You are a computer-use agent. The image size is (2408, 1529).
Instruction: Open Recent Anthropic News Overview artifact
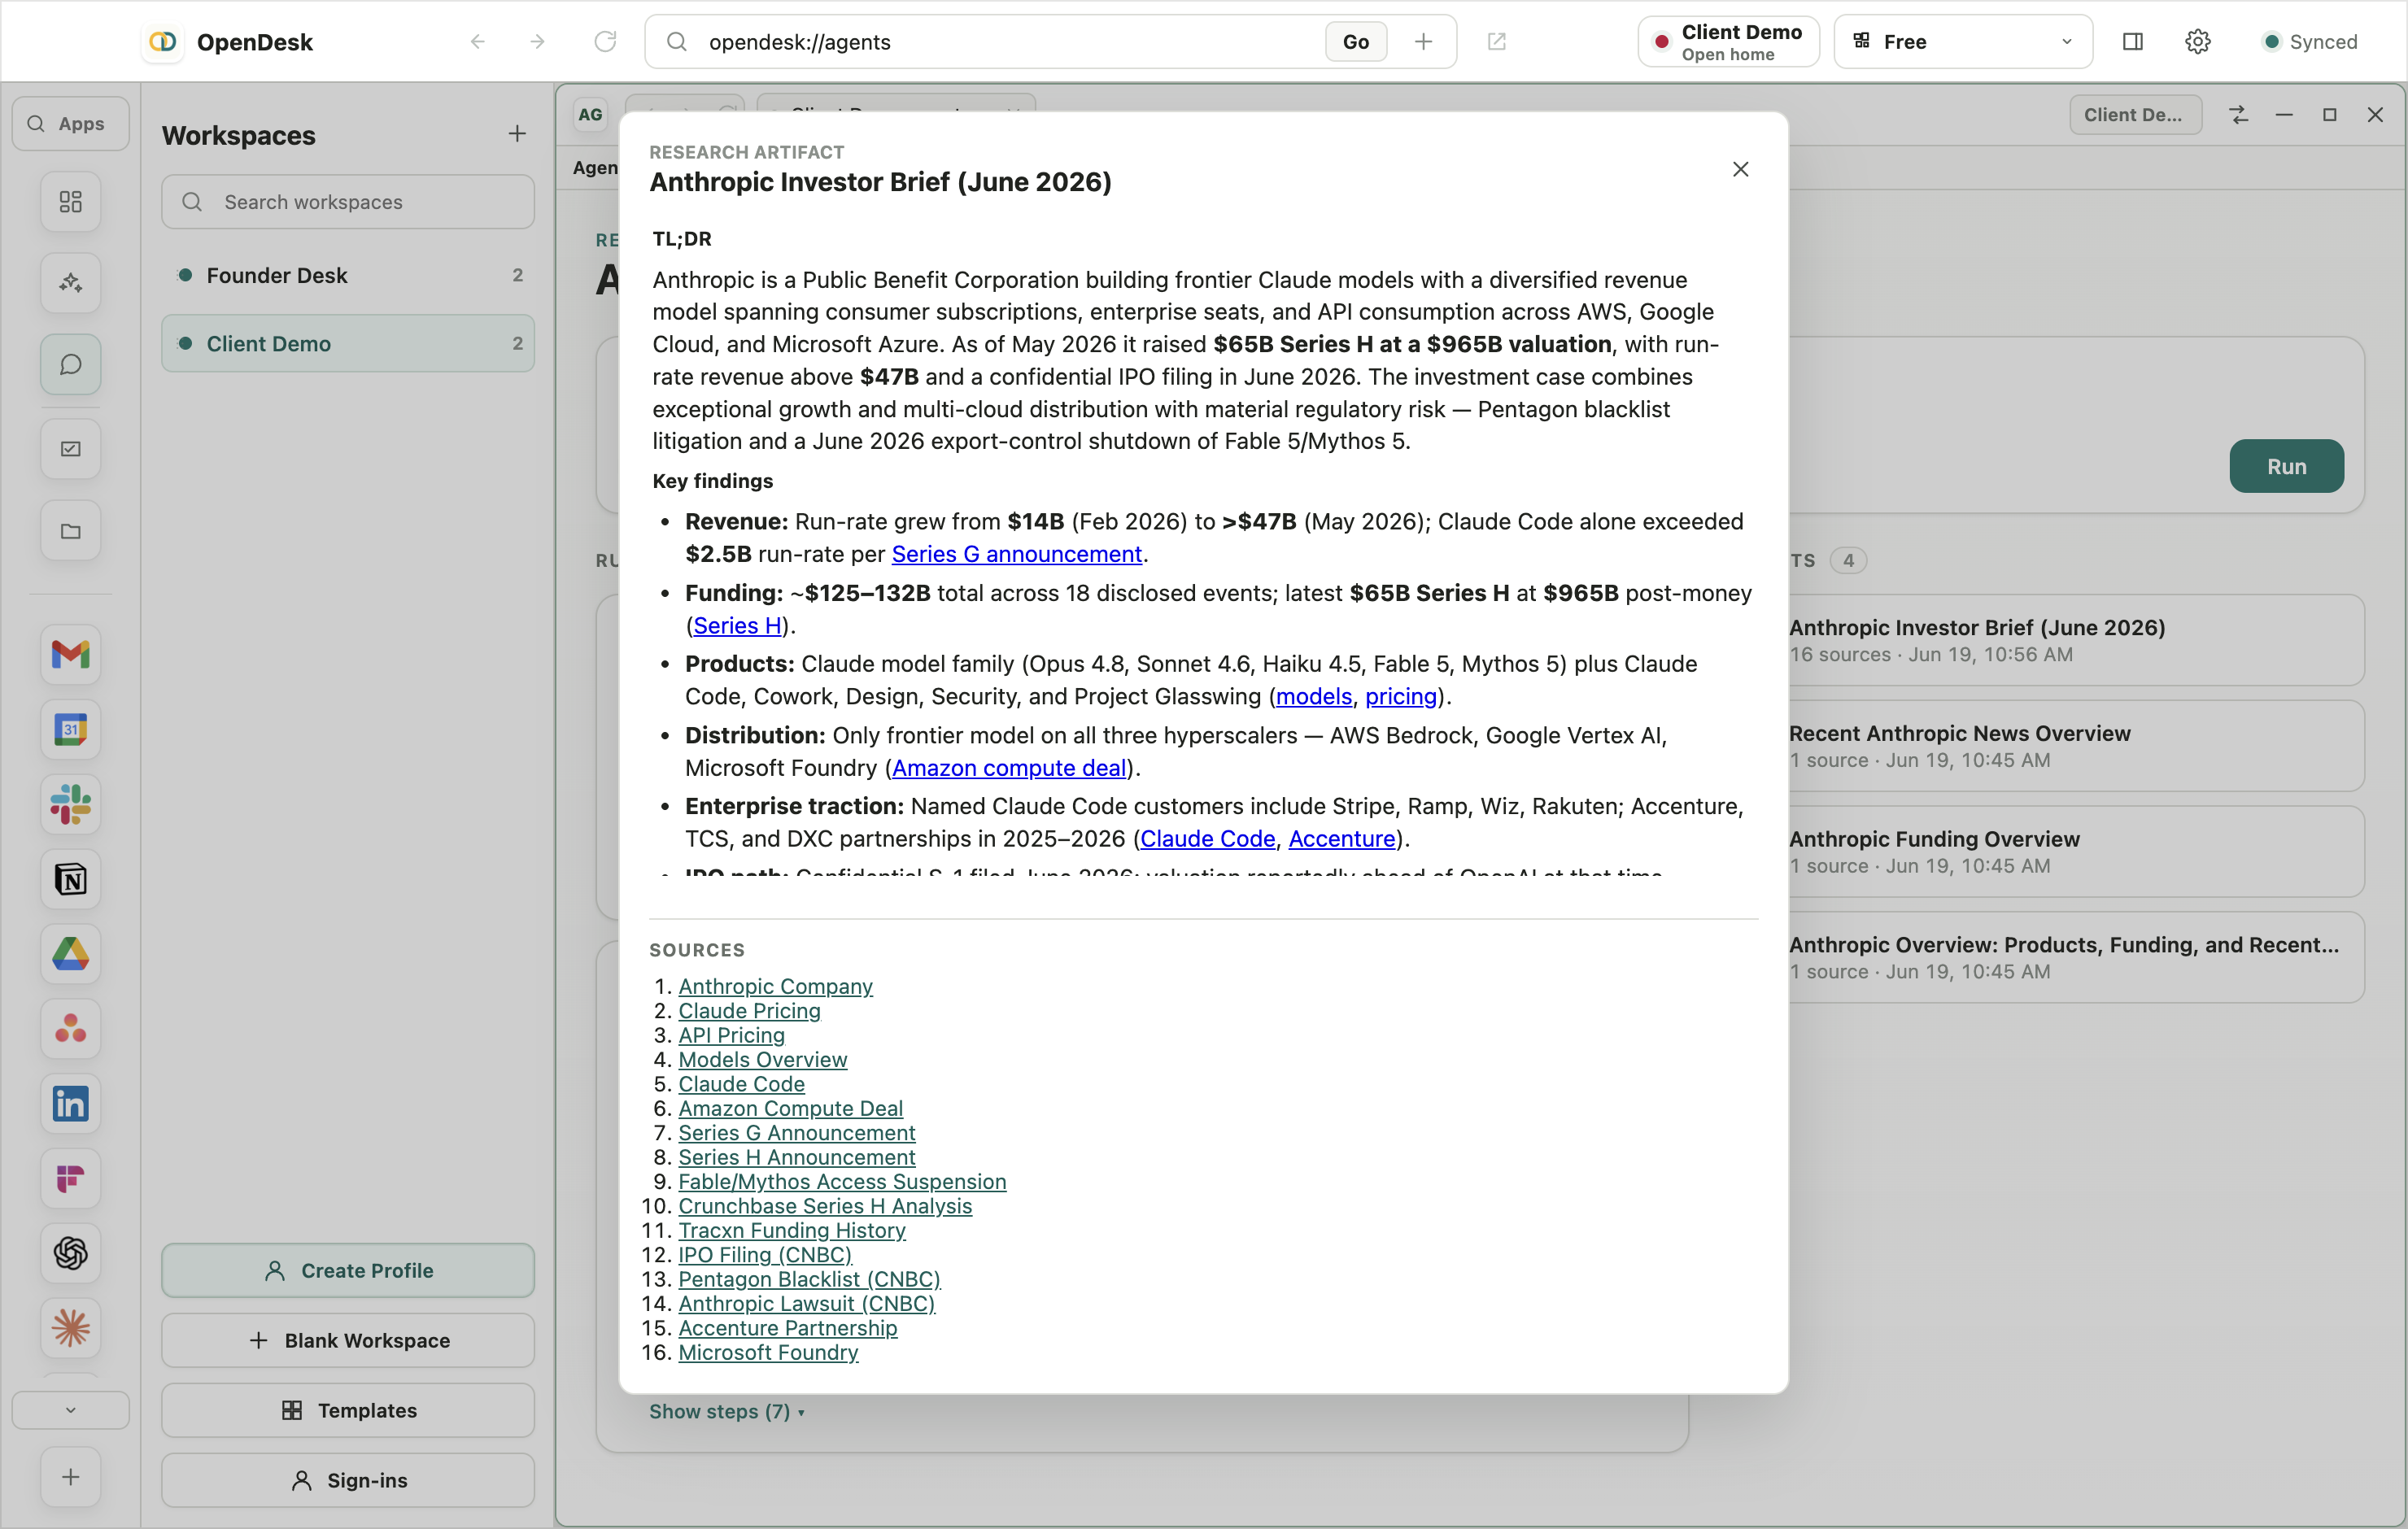[x=2076, y=746]
